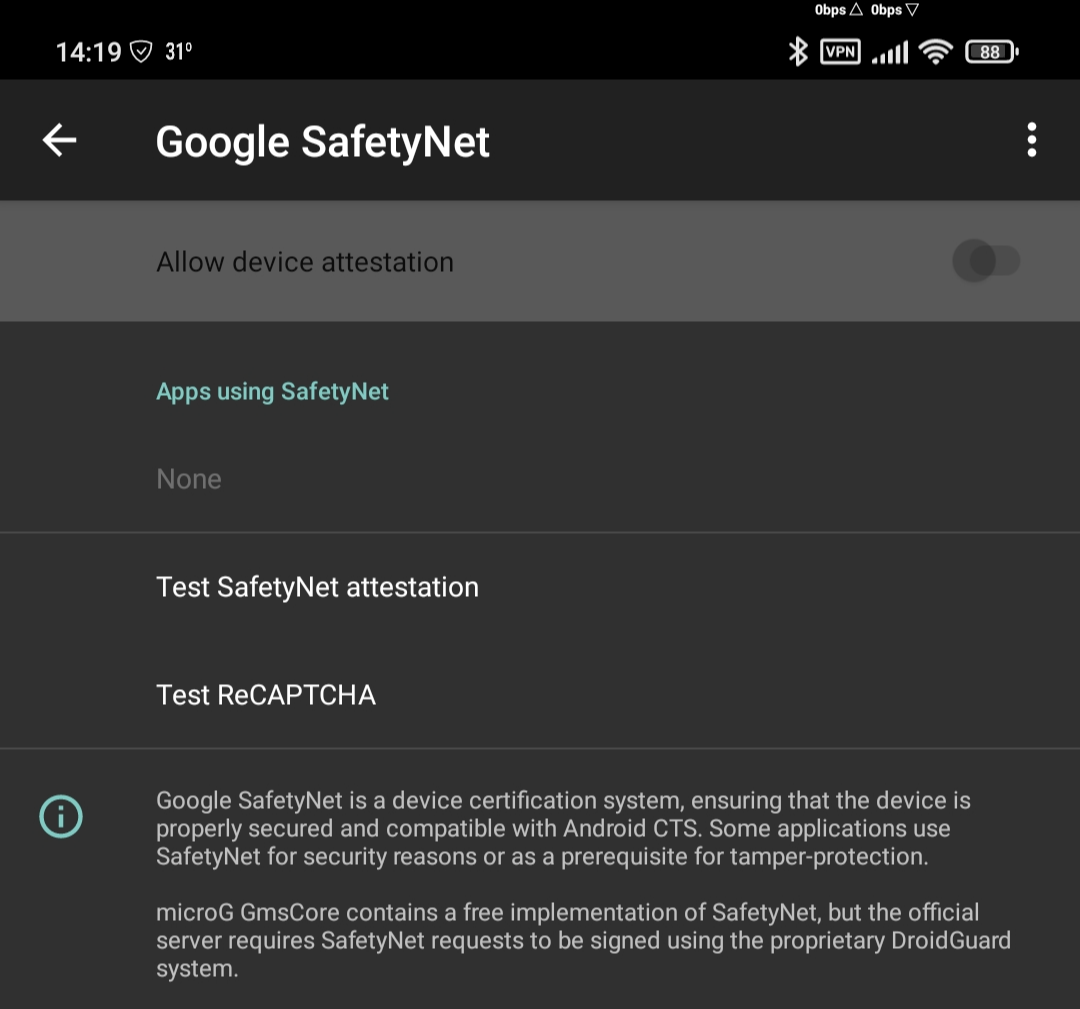Tap the network speed indicator
1080x1009 pixels.
point(866,10)
